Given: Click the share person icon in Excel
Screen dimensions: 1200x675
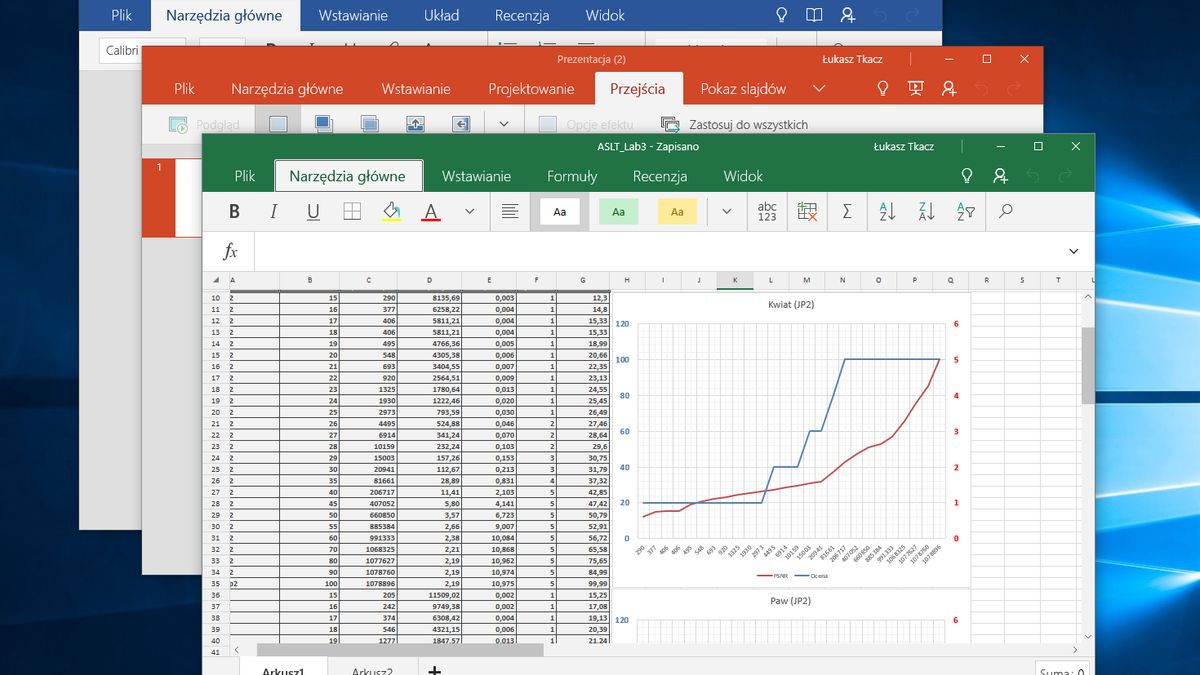Looking at the screenshot, I should (1000, 176).
